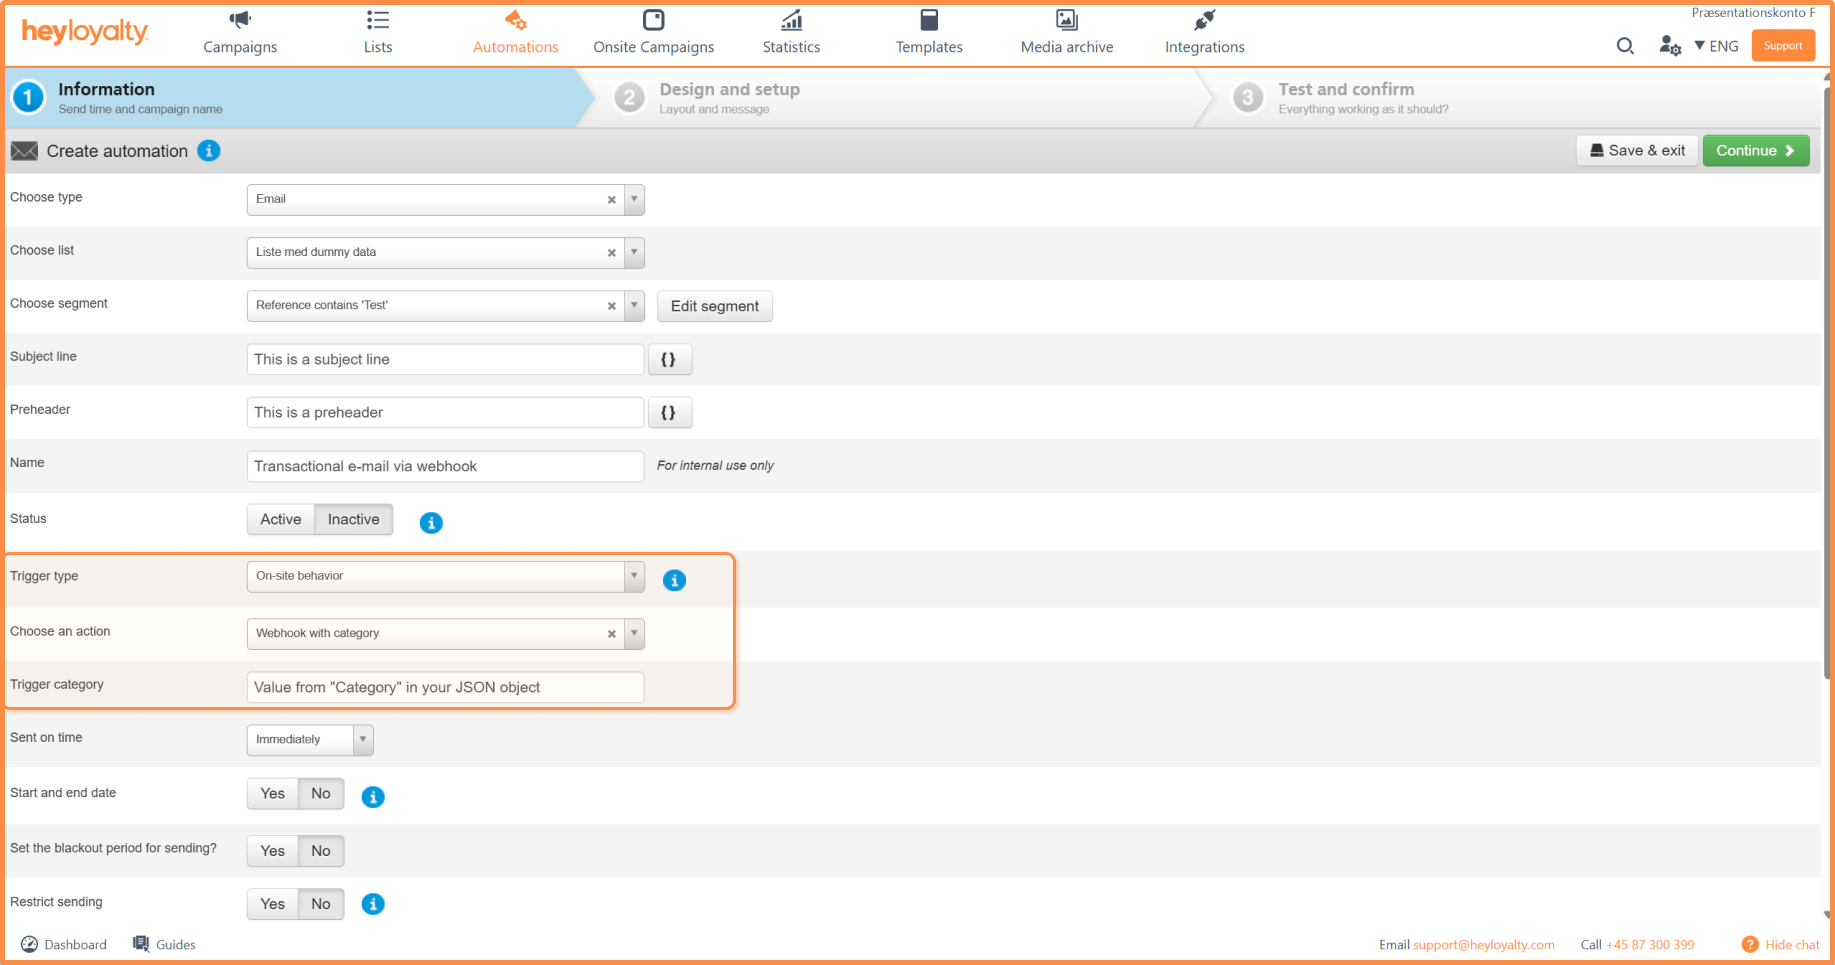Go to the Campaigns menu
The image size is (1835, 965).
(240, 32)
